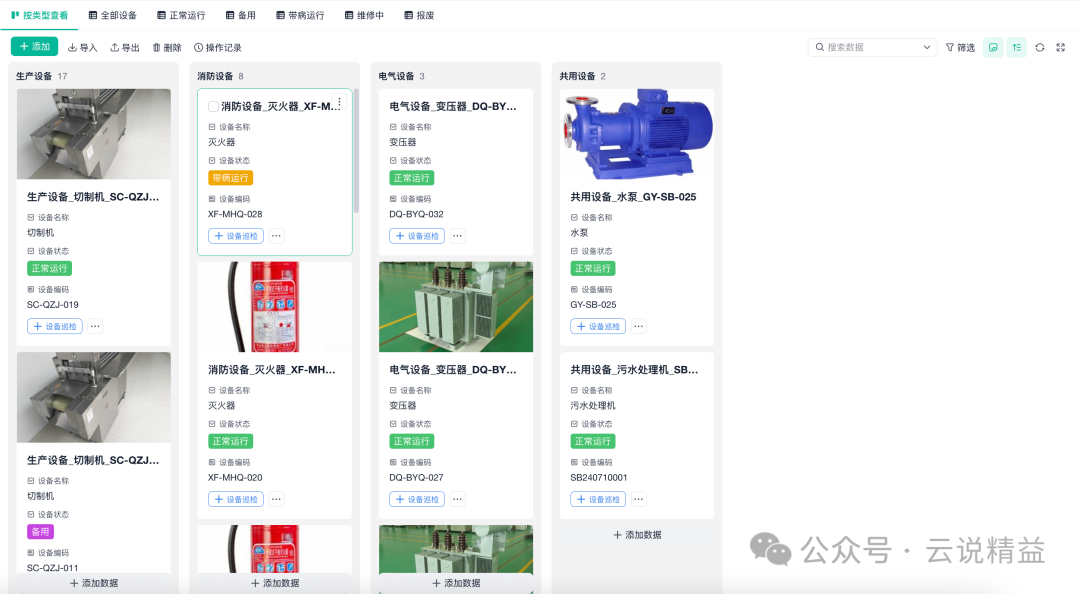1080x594 pixels.
Task: Open more options on SB240710001 card
Action: point(638,499)
